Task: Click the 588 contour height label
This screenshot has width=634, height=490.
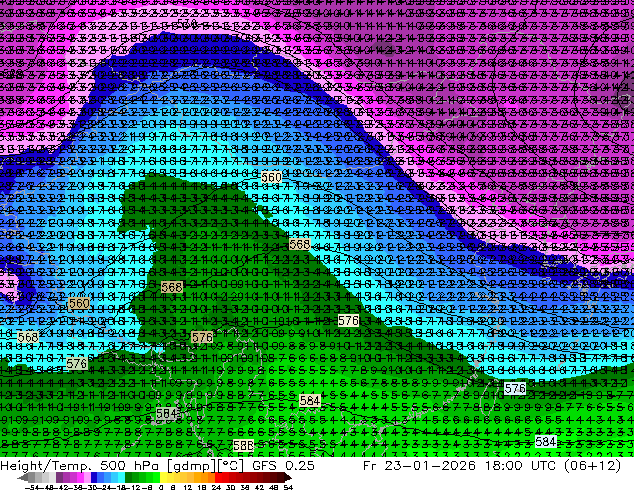Action: (243, 446)
